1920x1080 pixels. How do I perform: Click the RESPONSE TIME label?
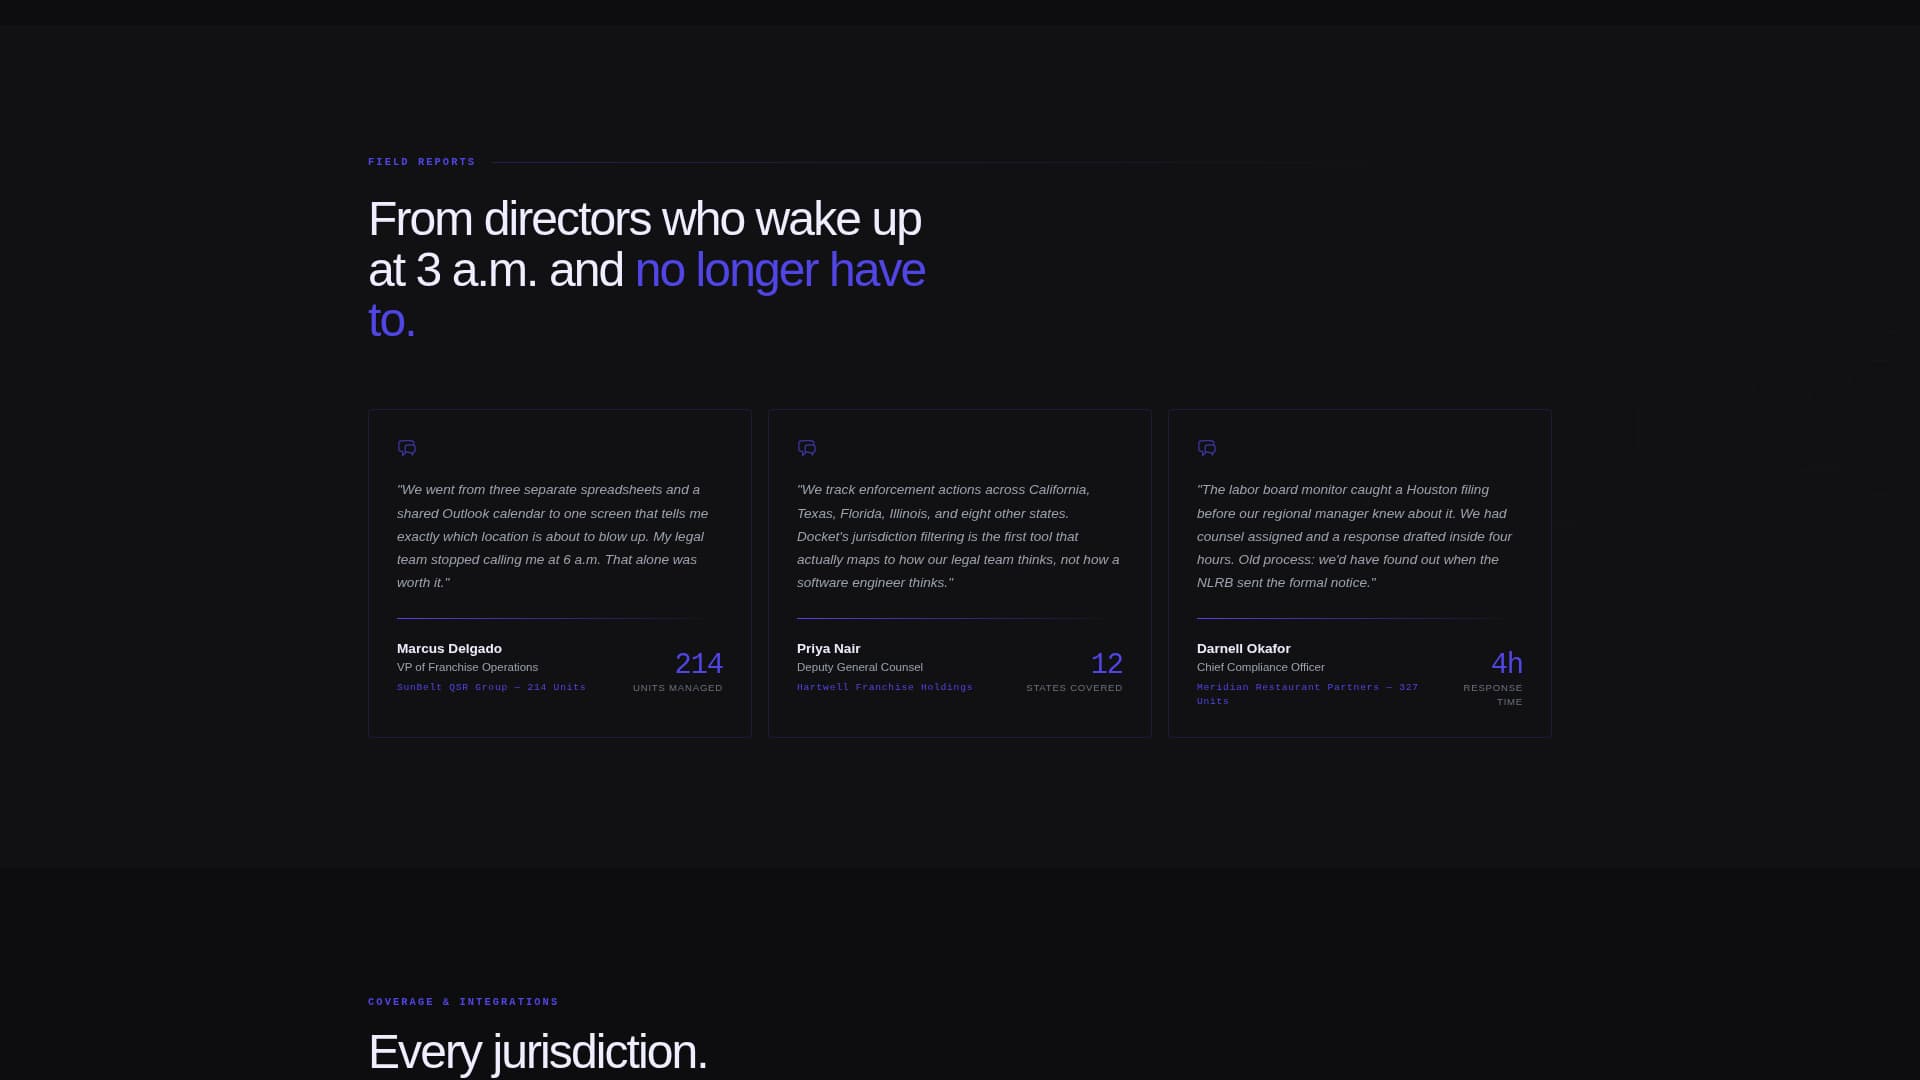[1493, 695]
